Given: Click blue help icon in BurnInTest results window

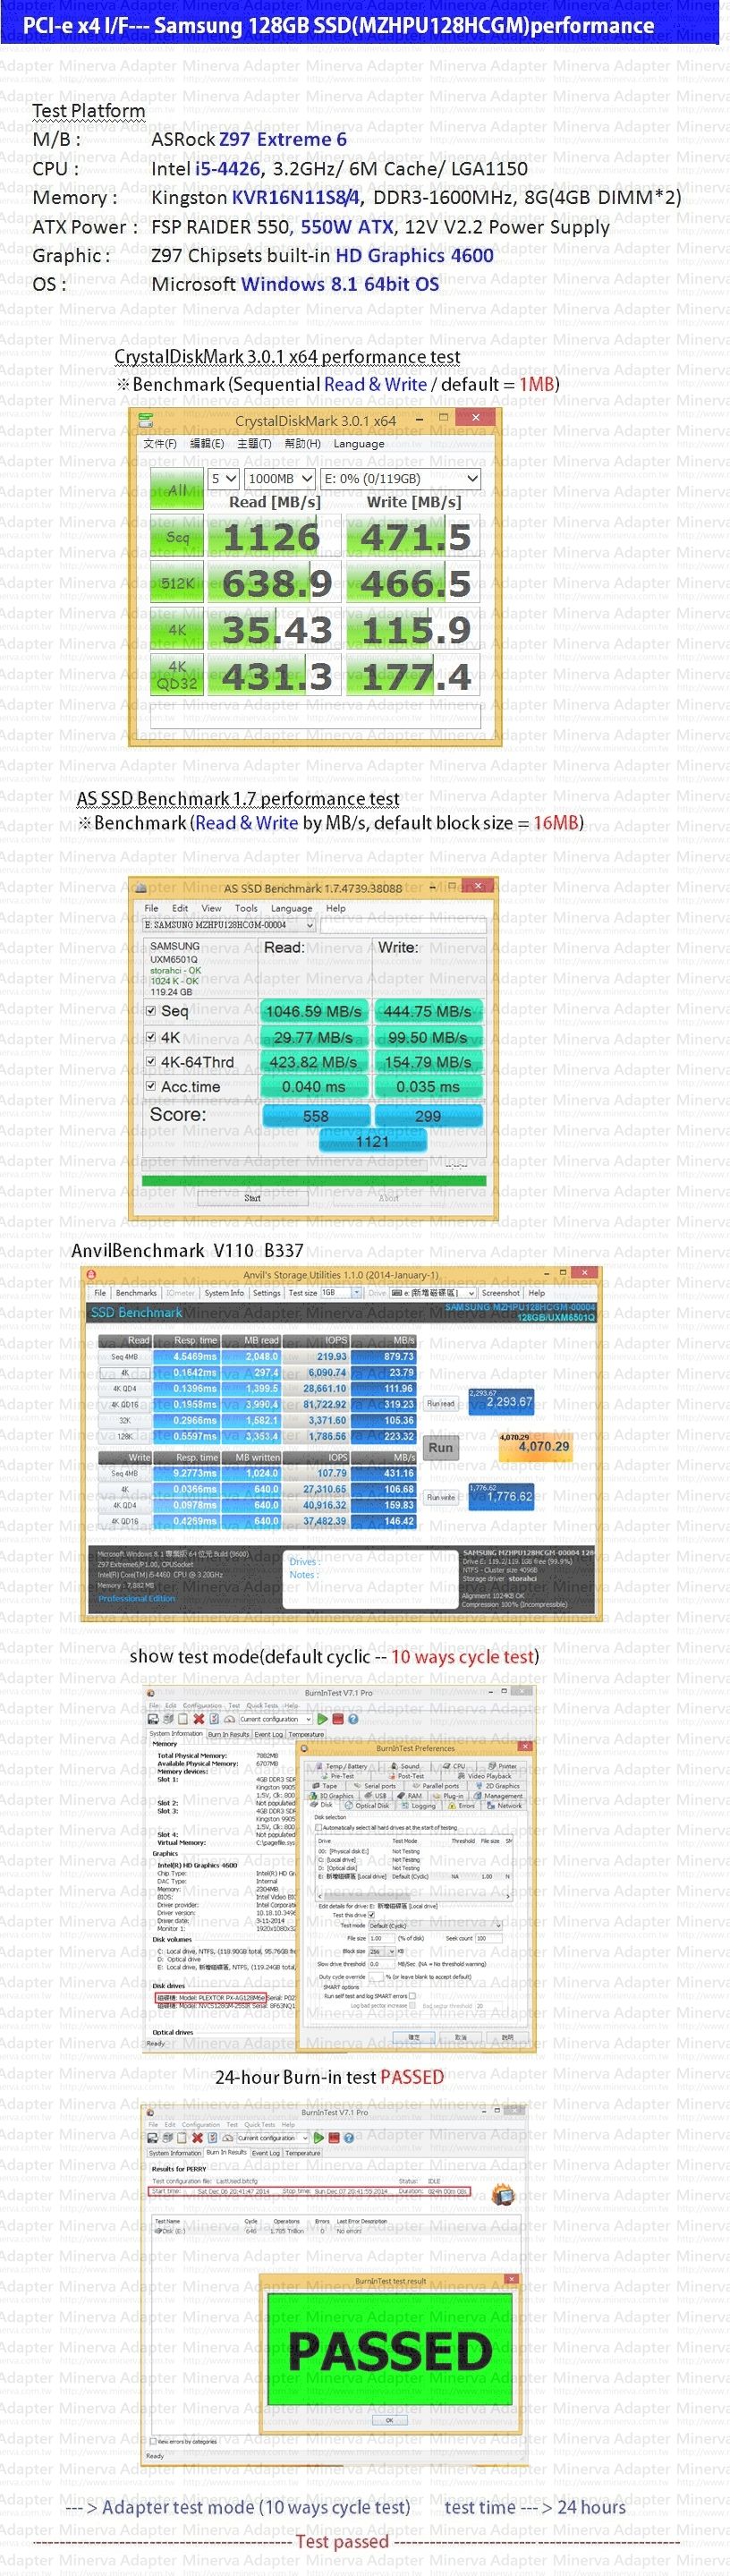Looking at the screenshot, I should tap(349, 2138).
